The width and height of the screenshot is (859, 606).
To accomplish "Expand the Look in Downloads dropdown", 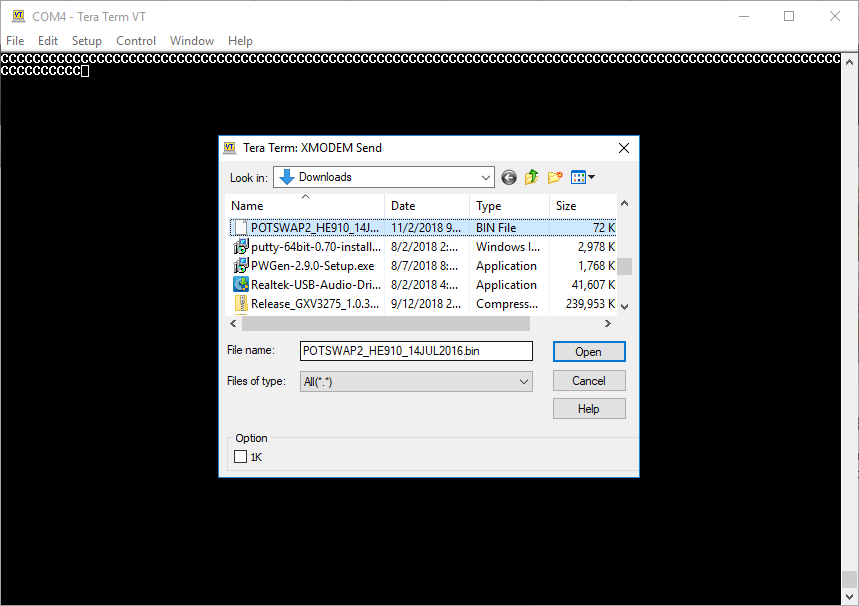I will tap(485, 178).
